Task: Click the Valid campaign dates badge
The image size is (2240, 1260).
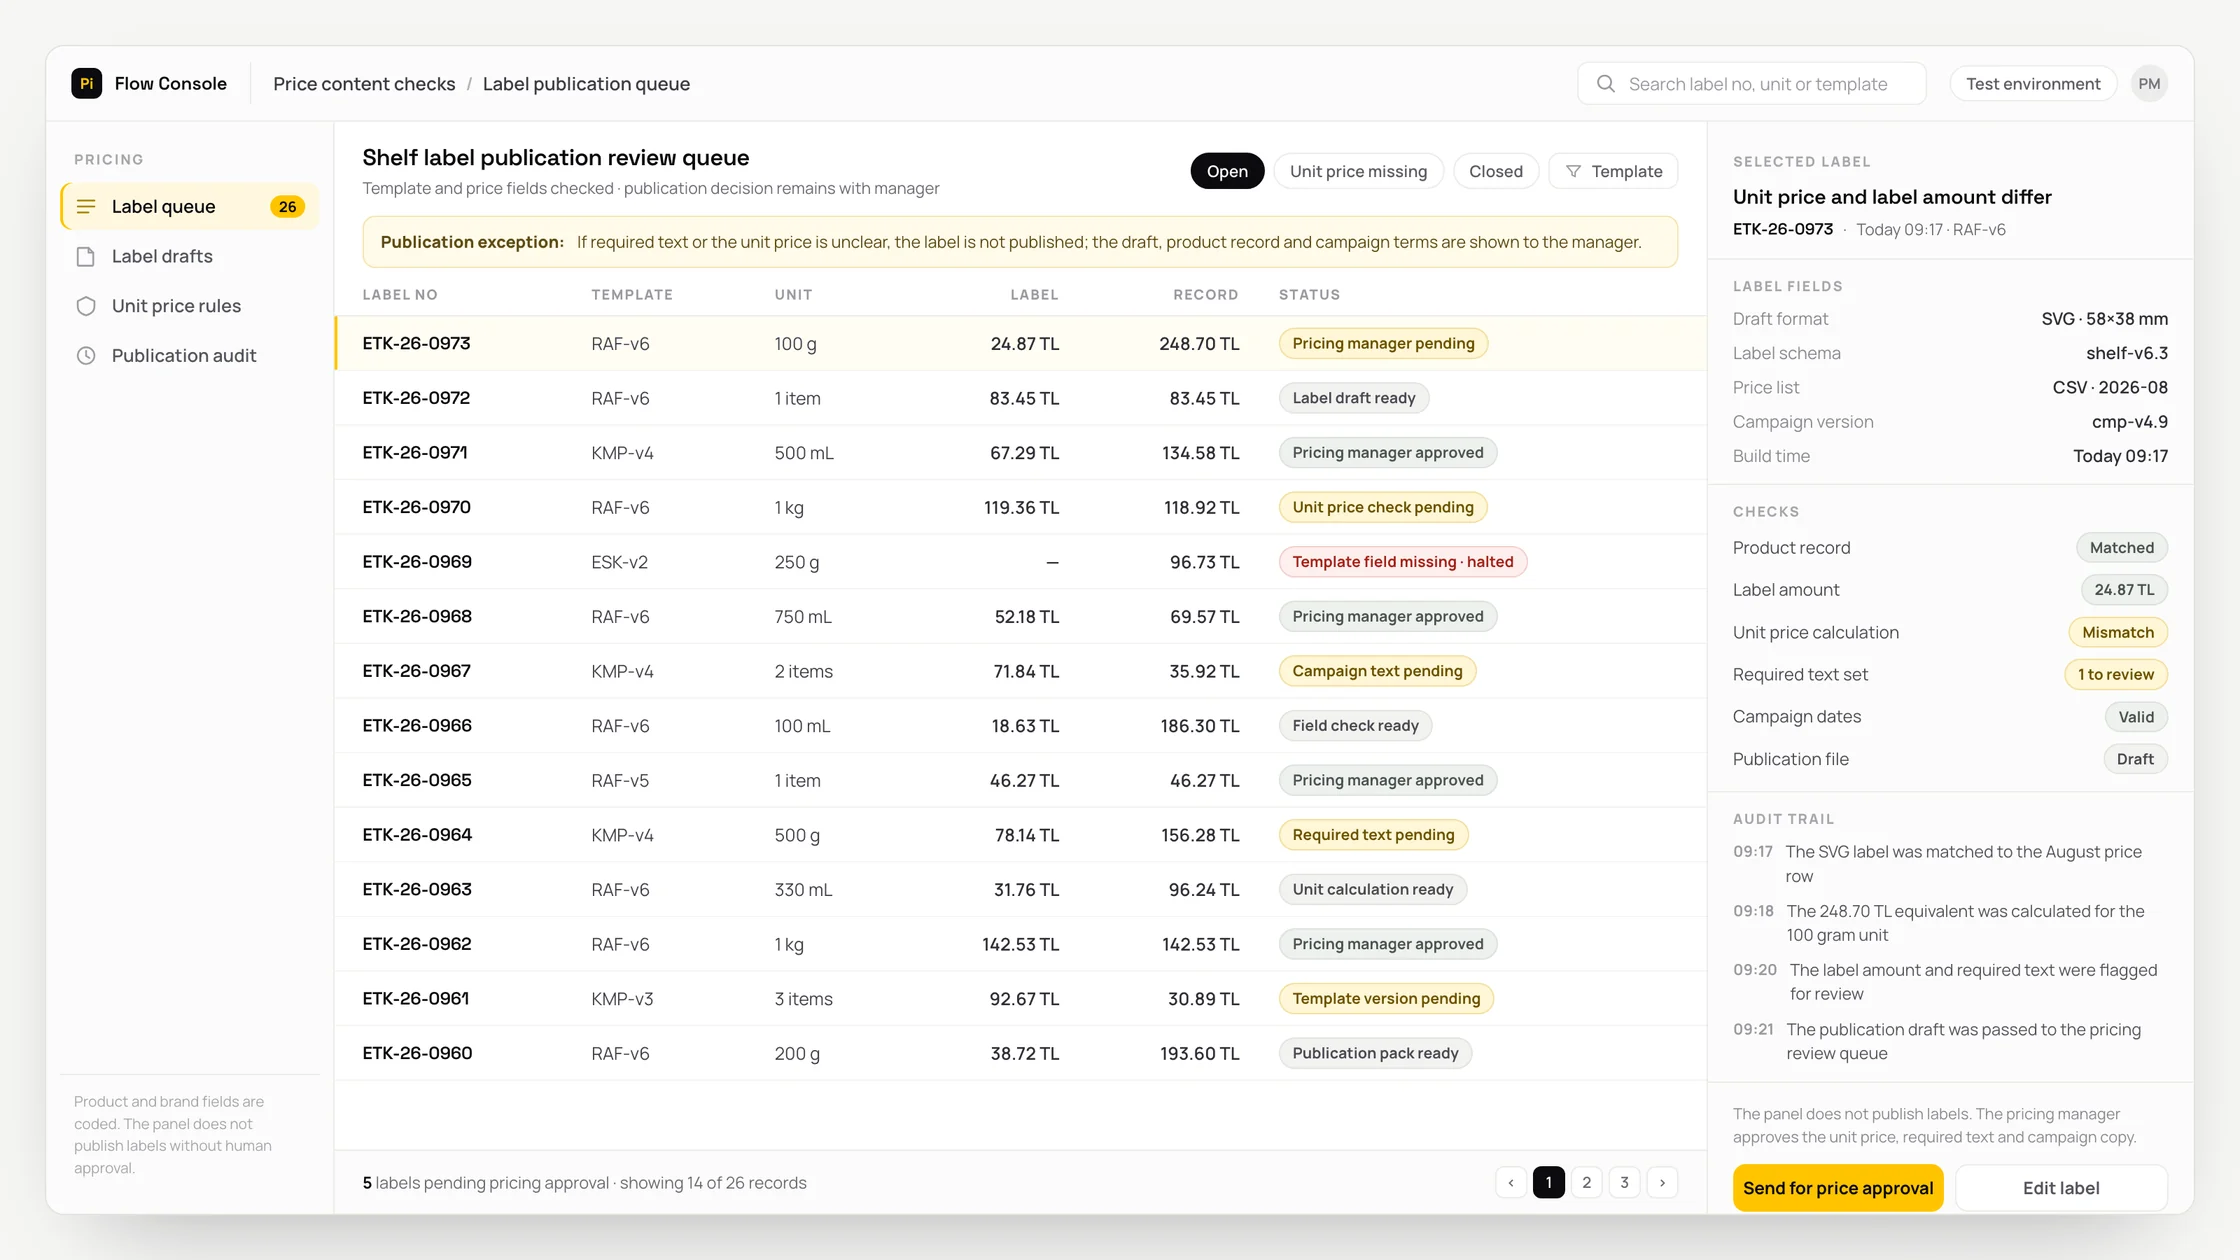Action: [x=2136, y=717]
